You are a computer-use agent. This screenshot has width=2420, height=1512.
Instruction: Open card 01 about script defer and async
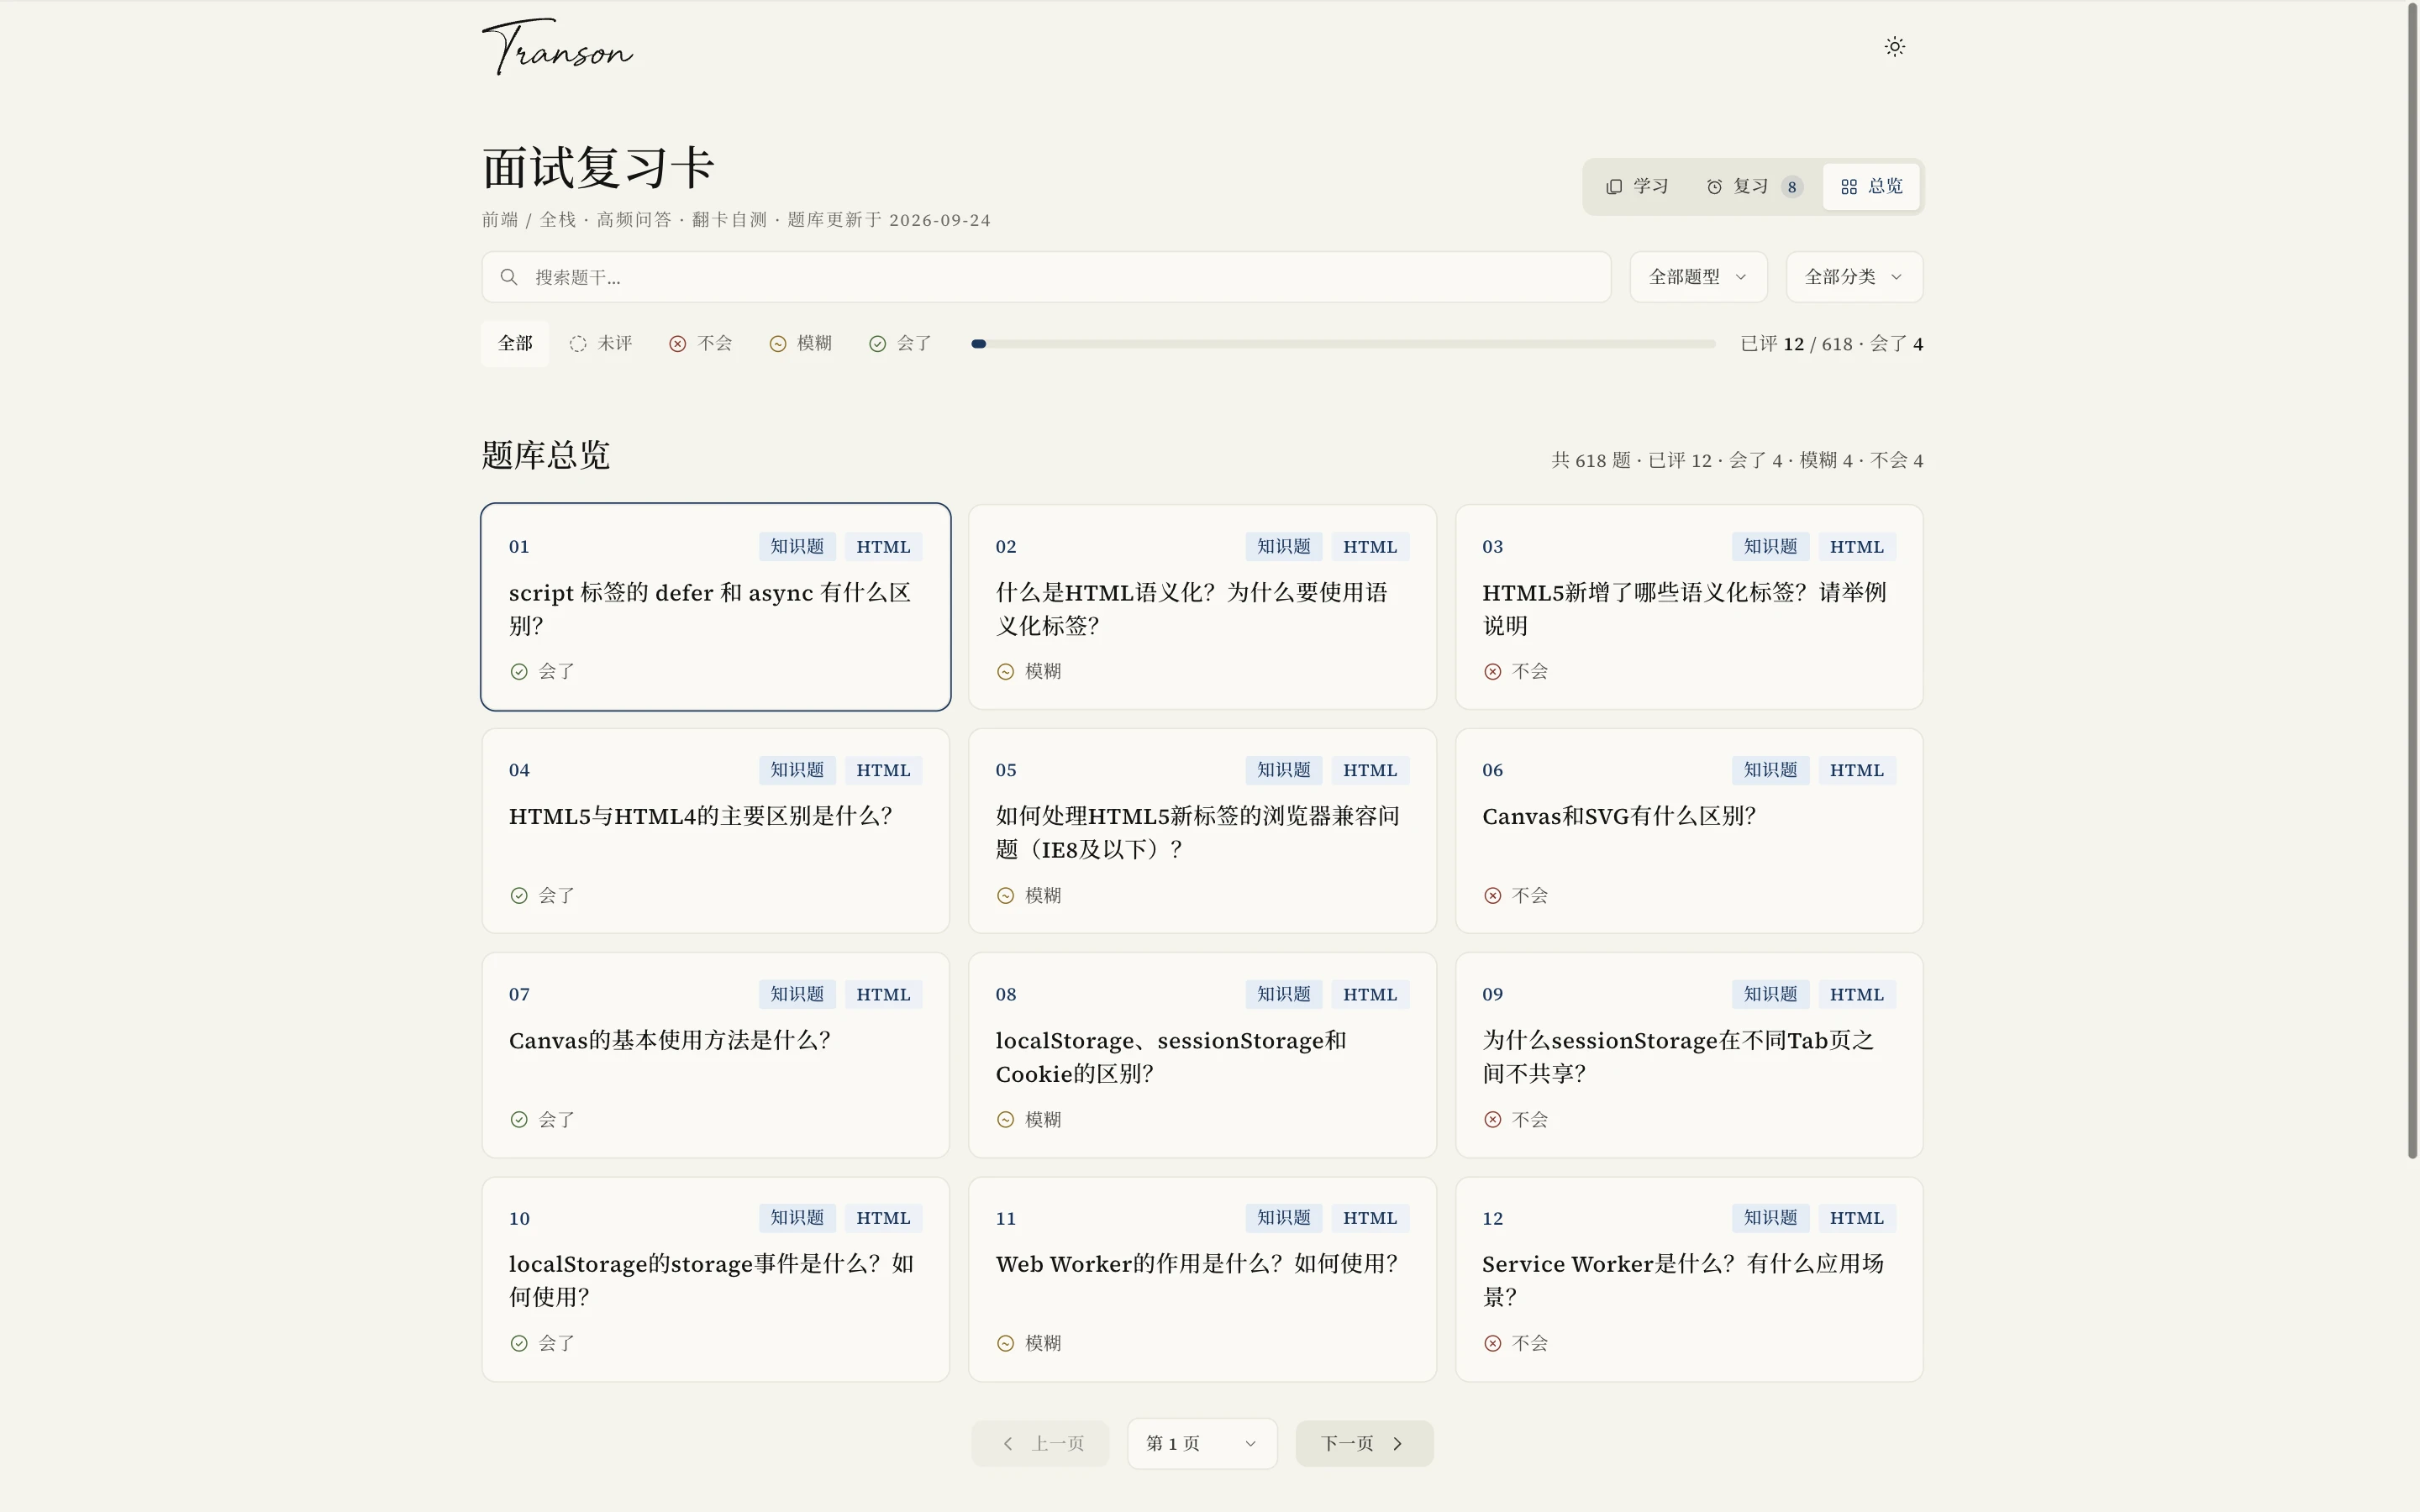[715, 607]
